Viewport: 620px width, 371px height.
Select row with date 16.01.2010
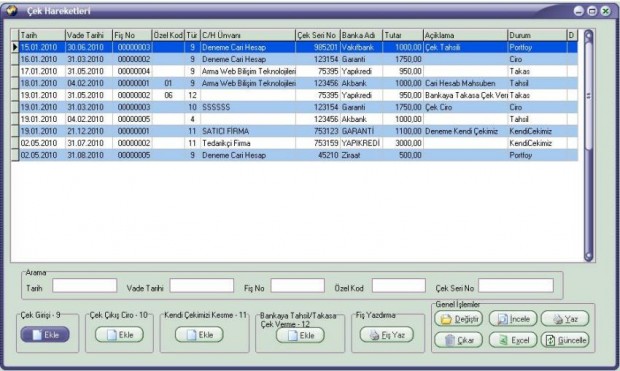click(294, 59)
